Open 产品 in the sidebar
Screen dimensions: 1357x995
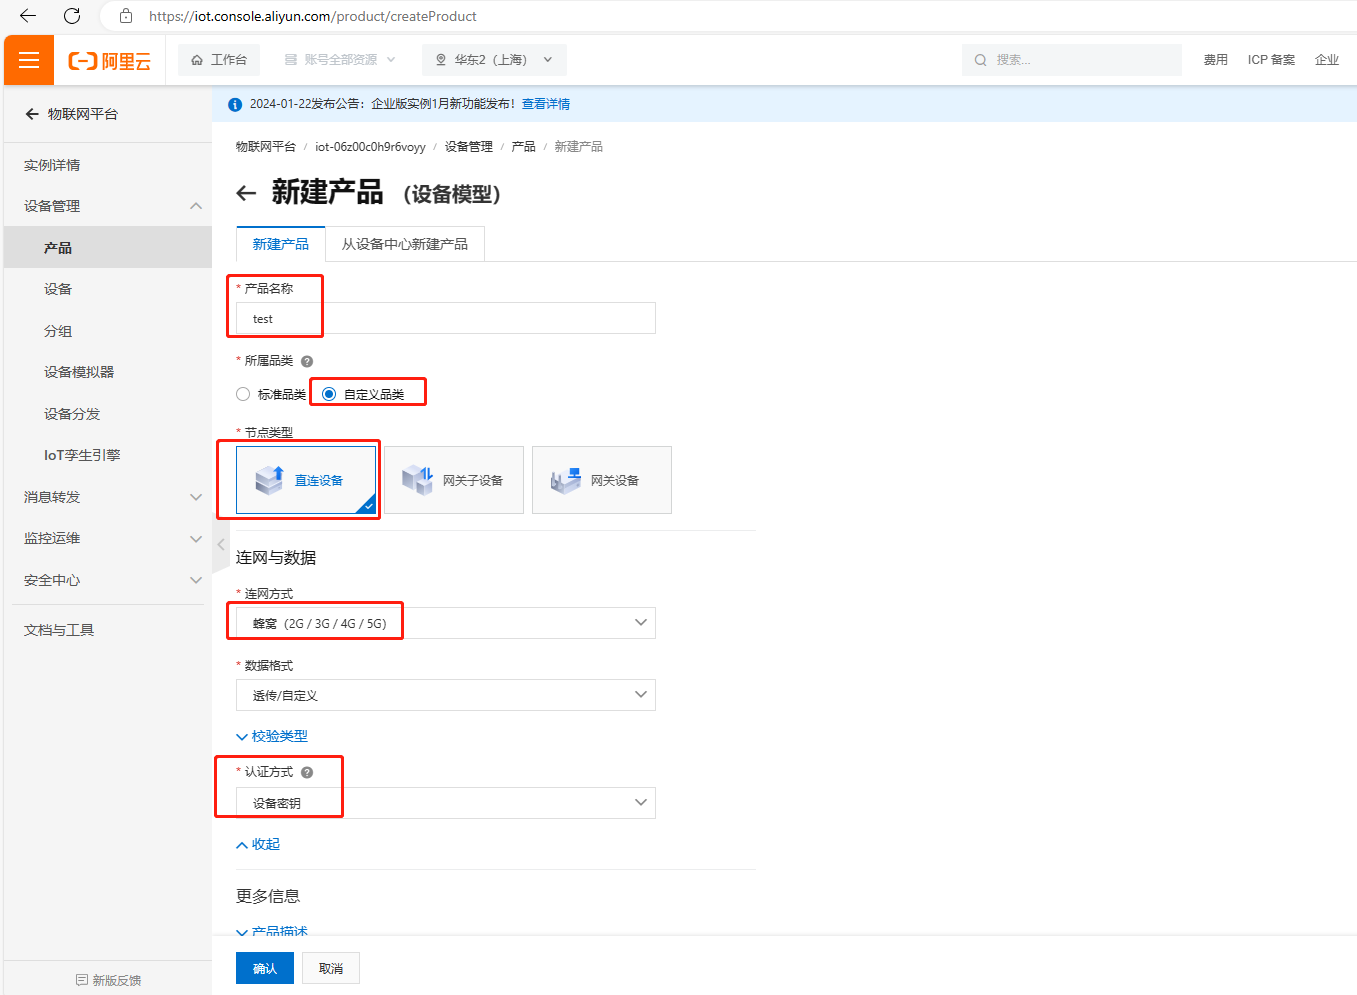108,248
